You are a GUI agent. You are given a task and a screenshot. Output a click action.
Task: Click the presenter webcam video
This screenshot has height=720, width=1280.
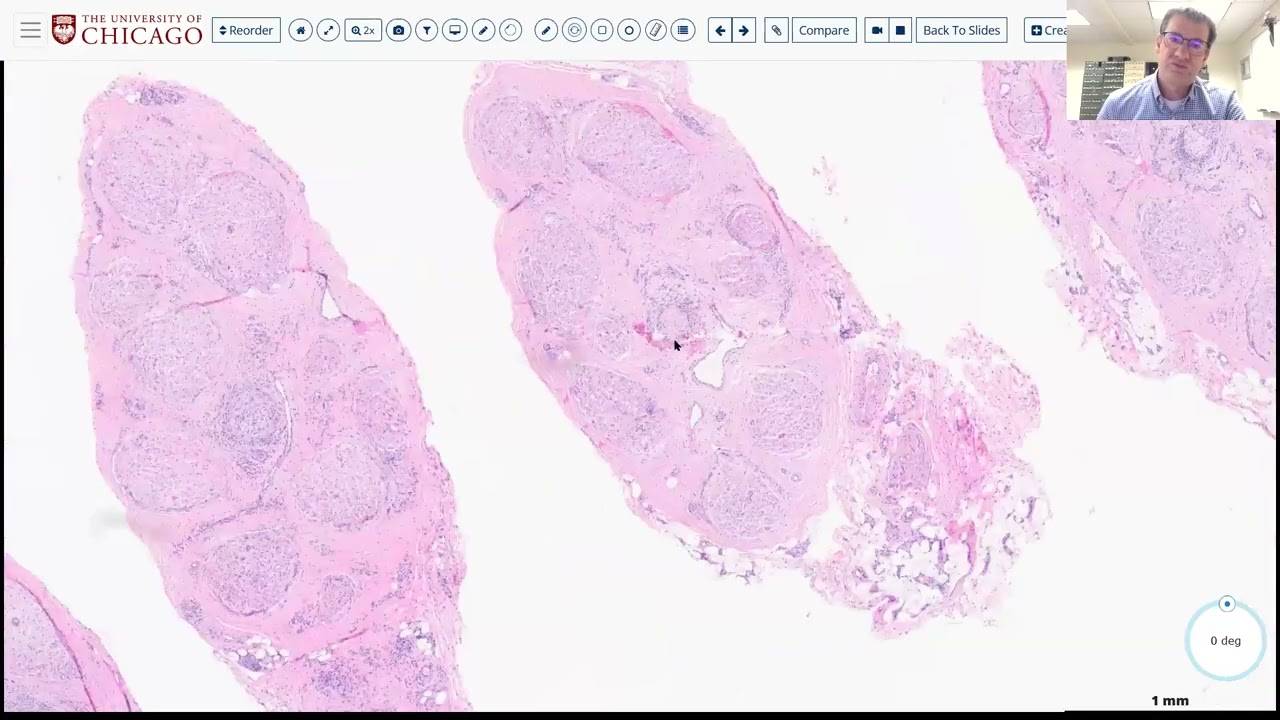pos(1173,60)
